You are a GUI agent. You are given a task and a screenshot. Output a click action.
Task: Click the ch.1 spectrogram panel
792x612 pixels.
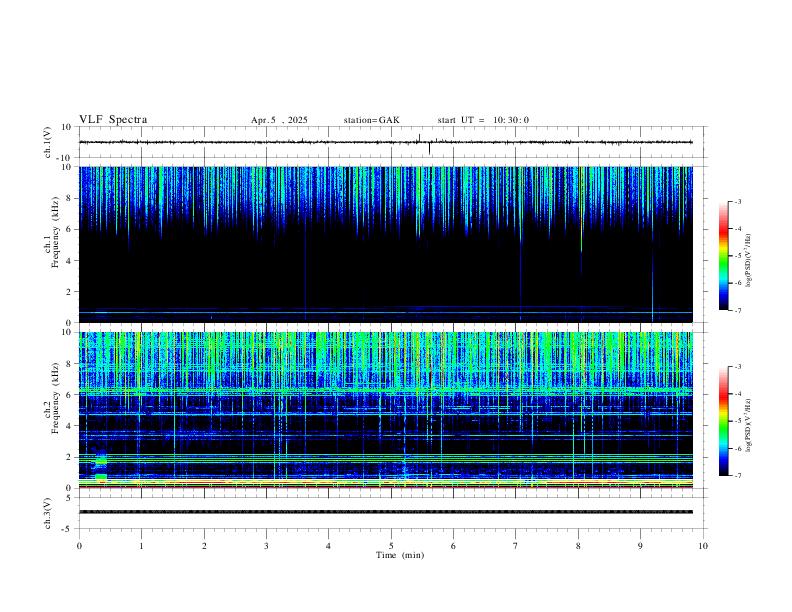(386, 244)
